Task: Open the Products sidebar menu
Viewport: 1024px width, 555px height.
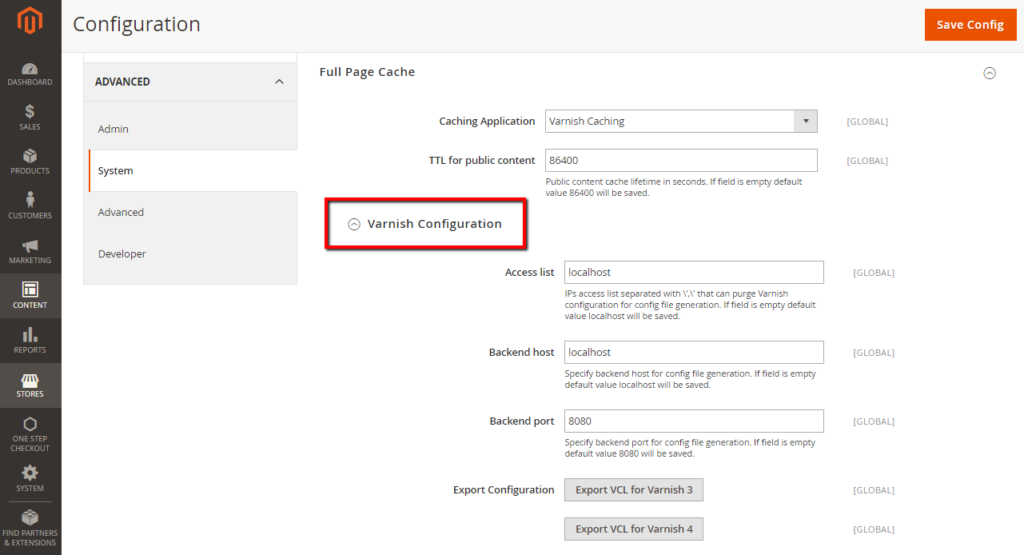Action: [30, 162]
